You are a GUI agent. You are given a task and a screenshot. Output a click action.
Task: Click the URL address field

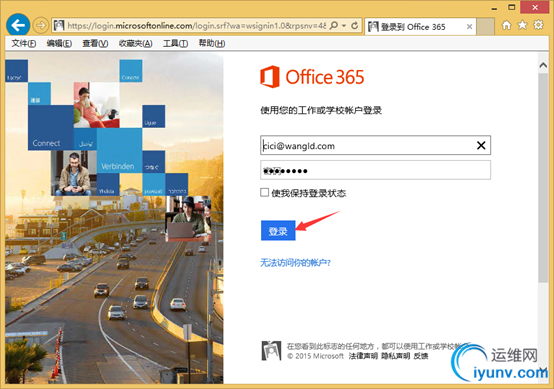click(x=196, y=25)
